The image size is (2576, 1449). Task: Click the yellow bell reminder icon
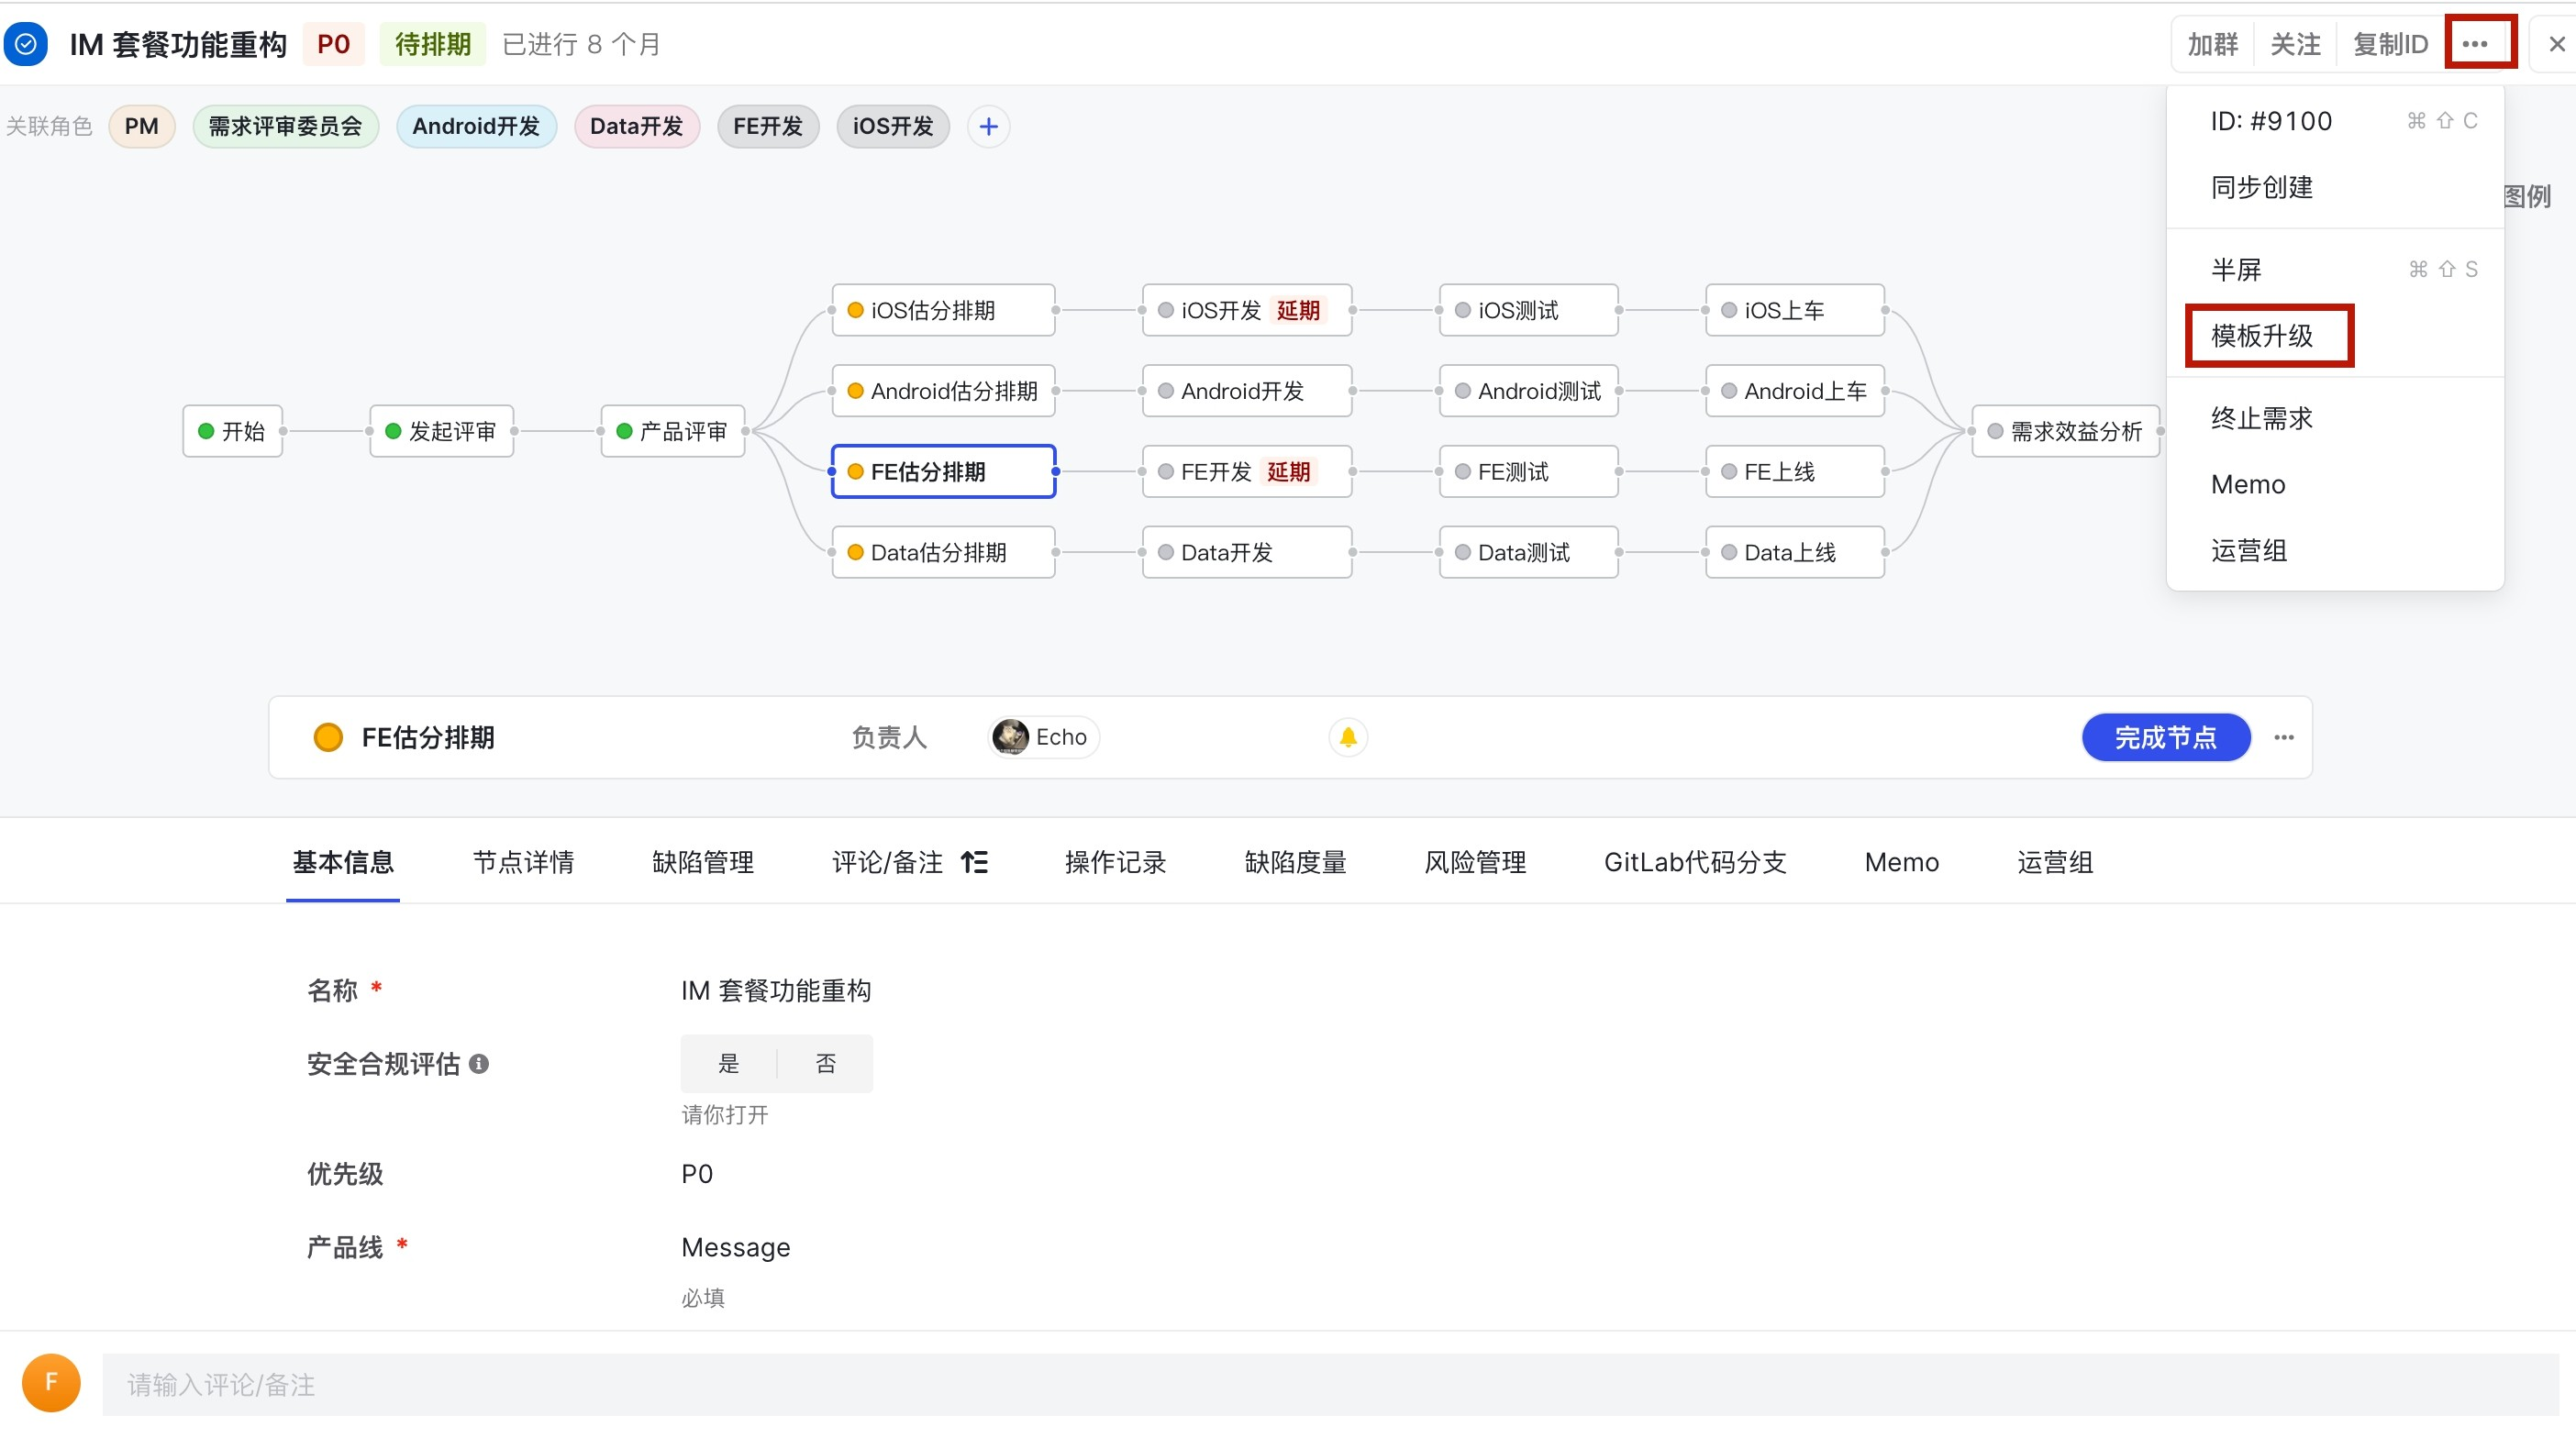point(1348,737)
